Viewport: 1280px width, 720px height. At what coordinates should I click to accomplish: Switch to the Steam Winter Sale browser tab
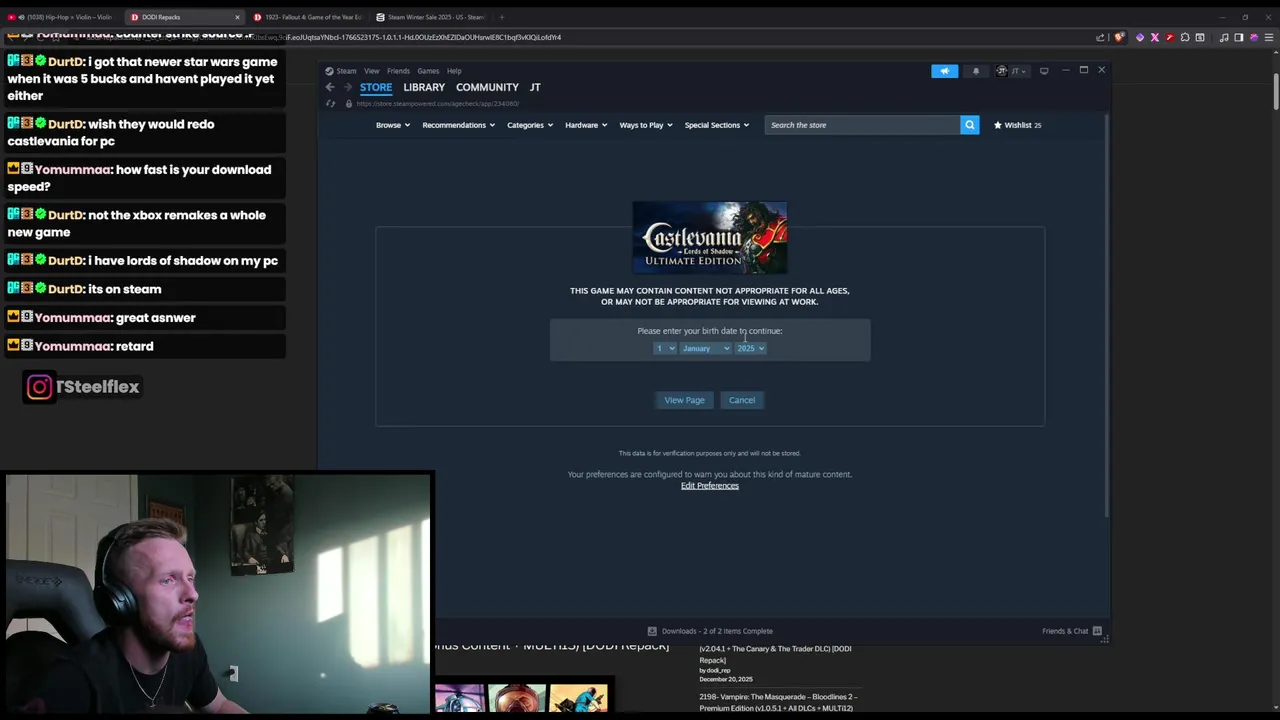pyautogui.click(x=430, y=17)
